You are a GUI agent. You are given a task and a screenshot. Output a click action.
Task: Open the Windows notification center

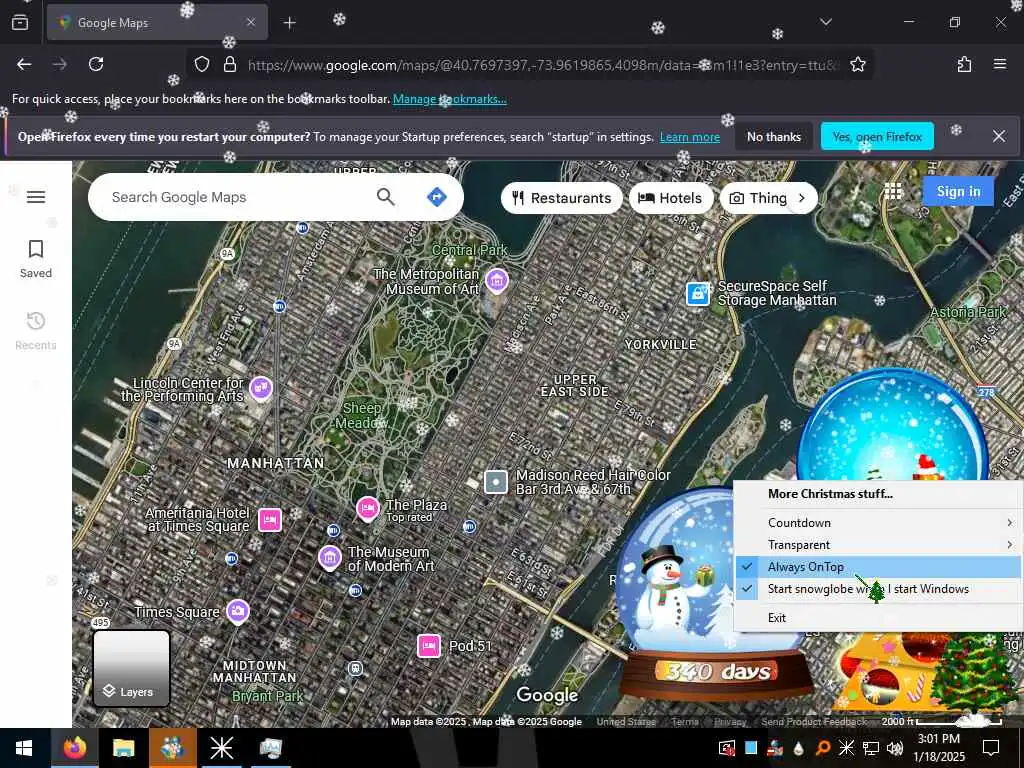[x=991, y=748]
